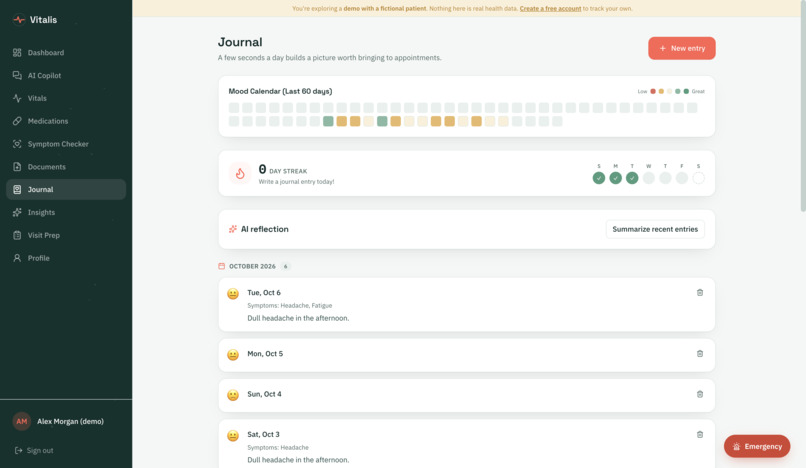Click mood emoji on Tue, Oct 6 entry

[233, 294]
